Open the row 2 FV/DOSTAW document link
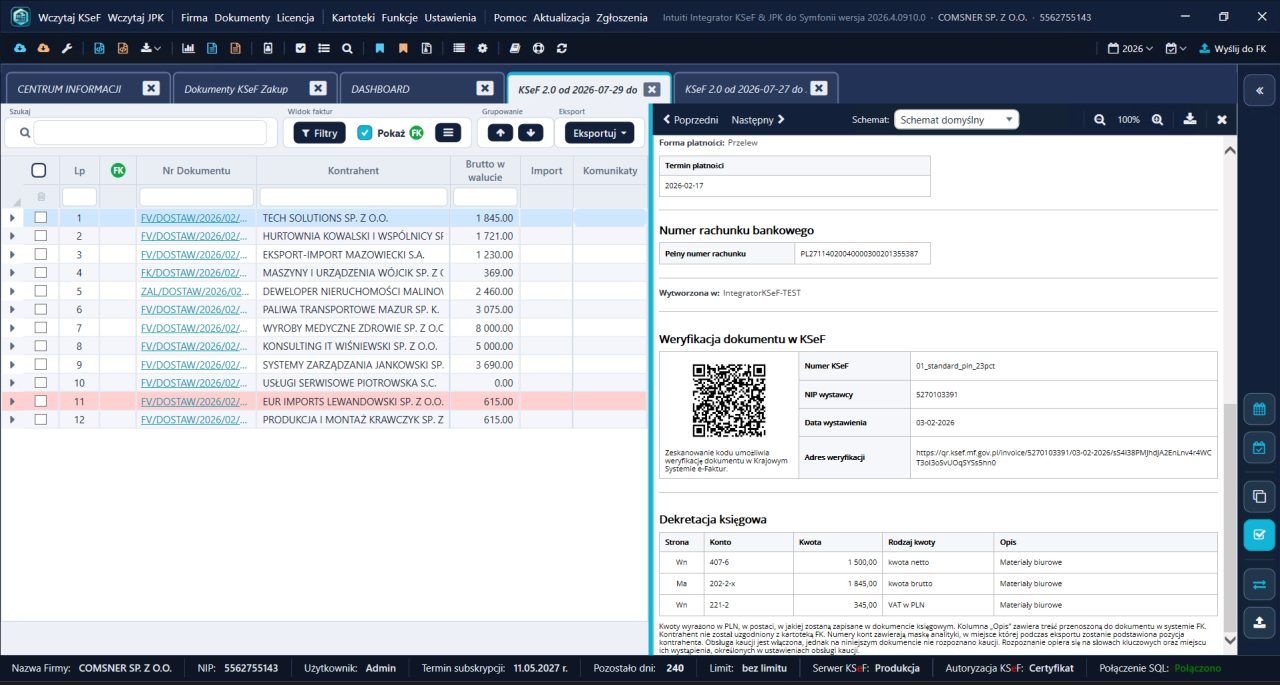 pyautogui.click(x=194, y=236)
